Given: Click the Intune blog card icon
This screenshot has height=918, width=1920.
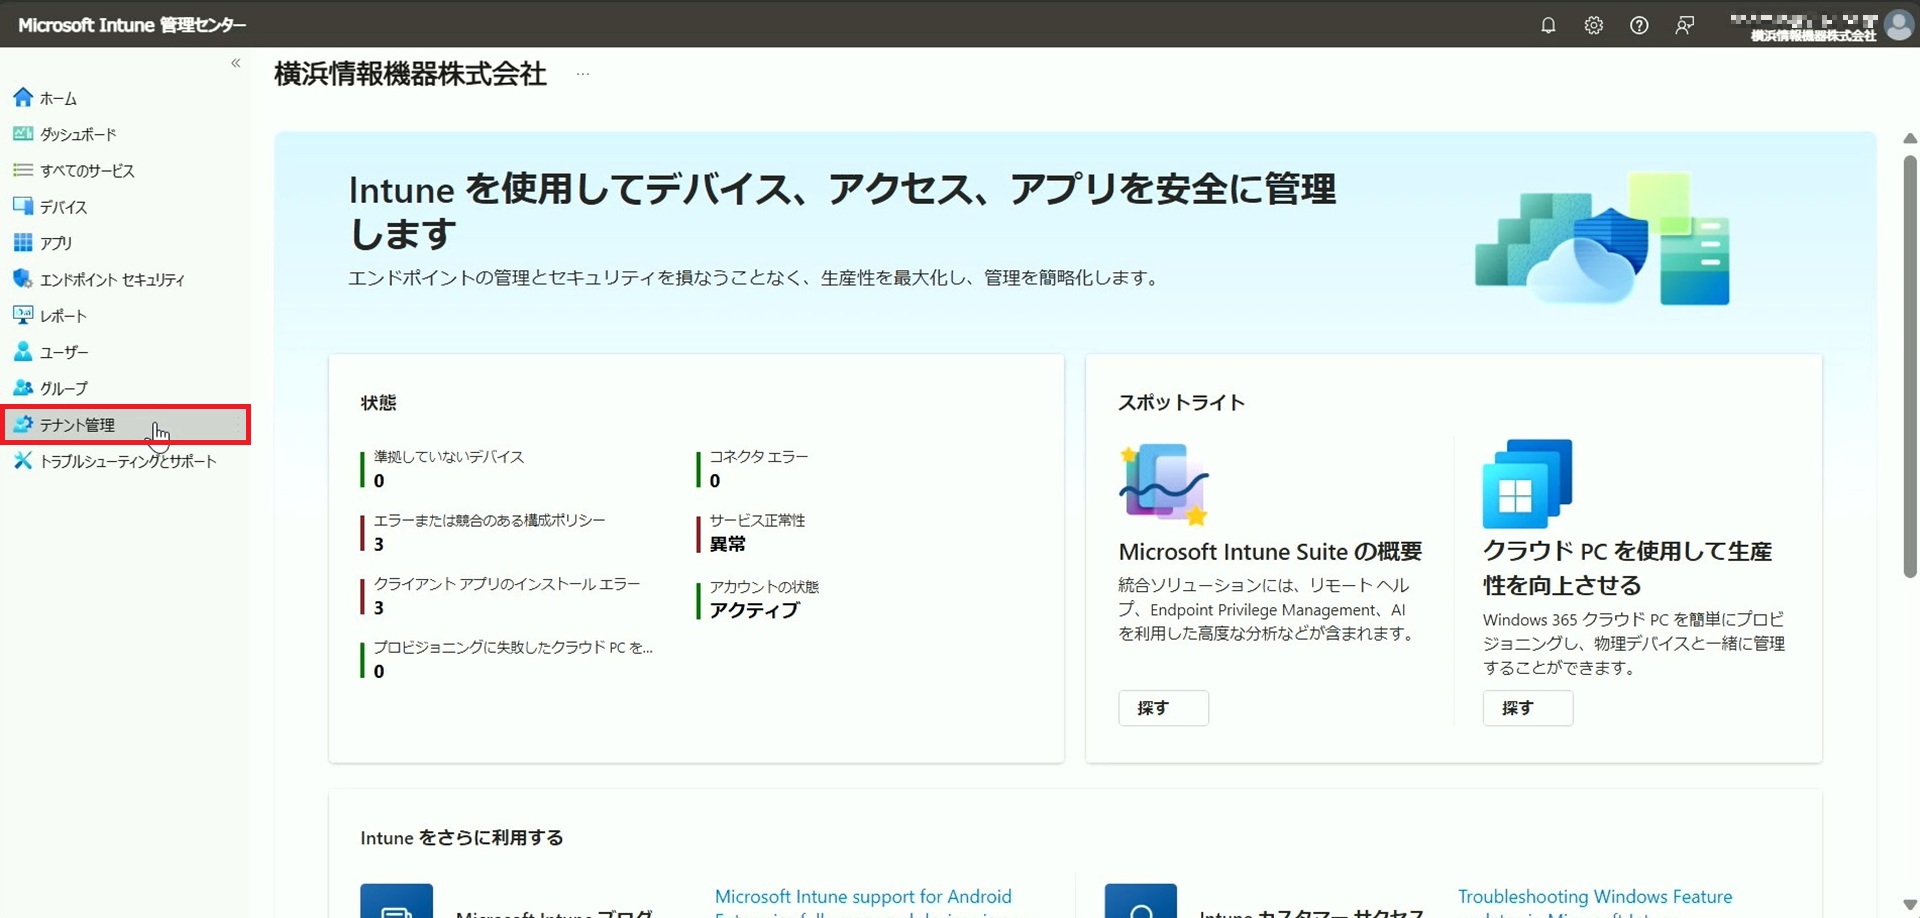Looking at the screenshot, I should 396,901.
